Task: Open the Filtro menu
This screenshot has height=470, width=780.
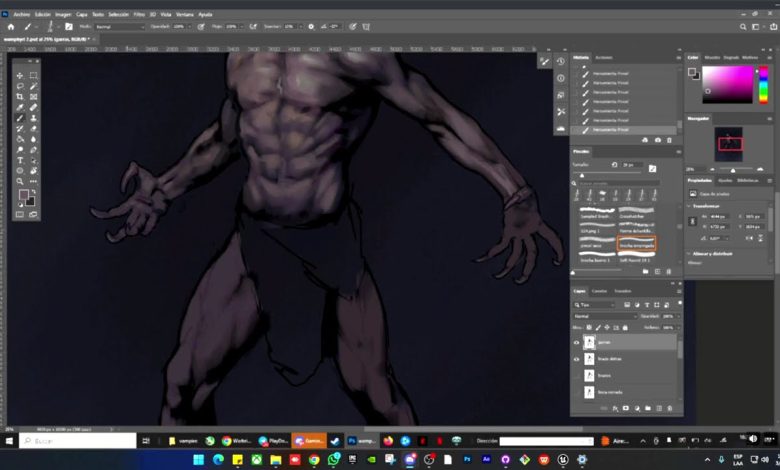Action: pyautogui.click(x=140, y=15)
